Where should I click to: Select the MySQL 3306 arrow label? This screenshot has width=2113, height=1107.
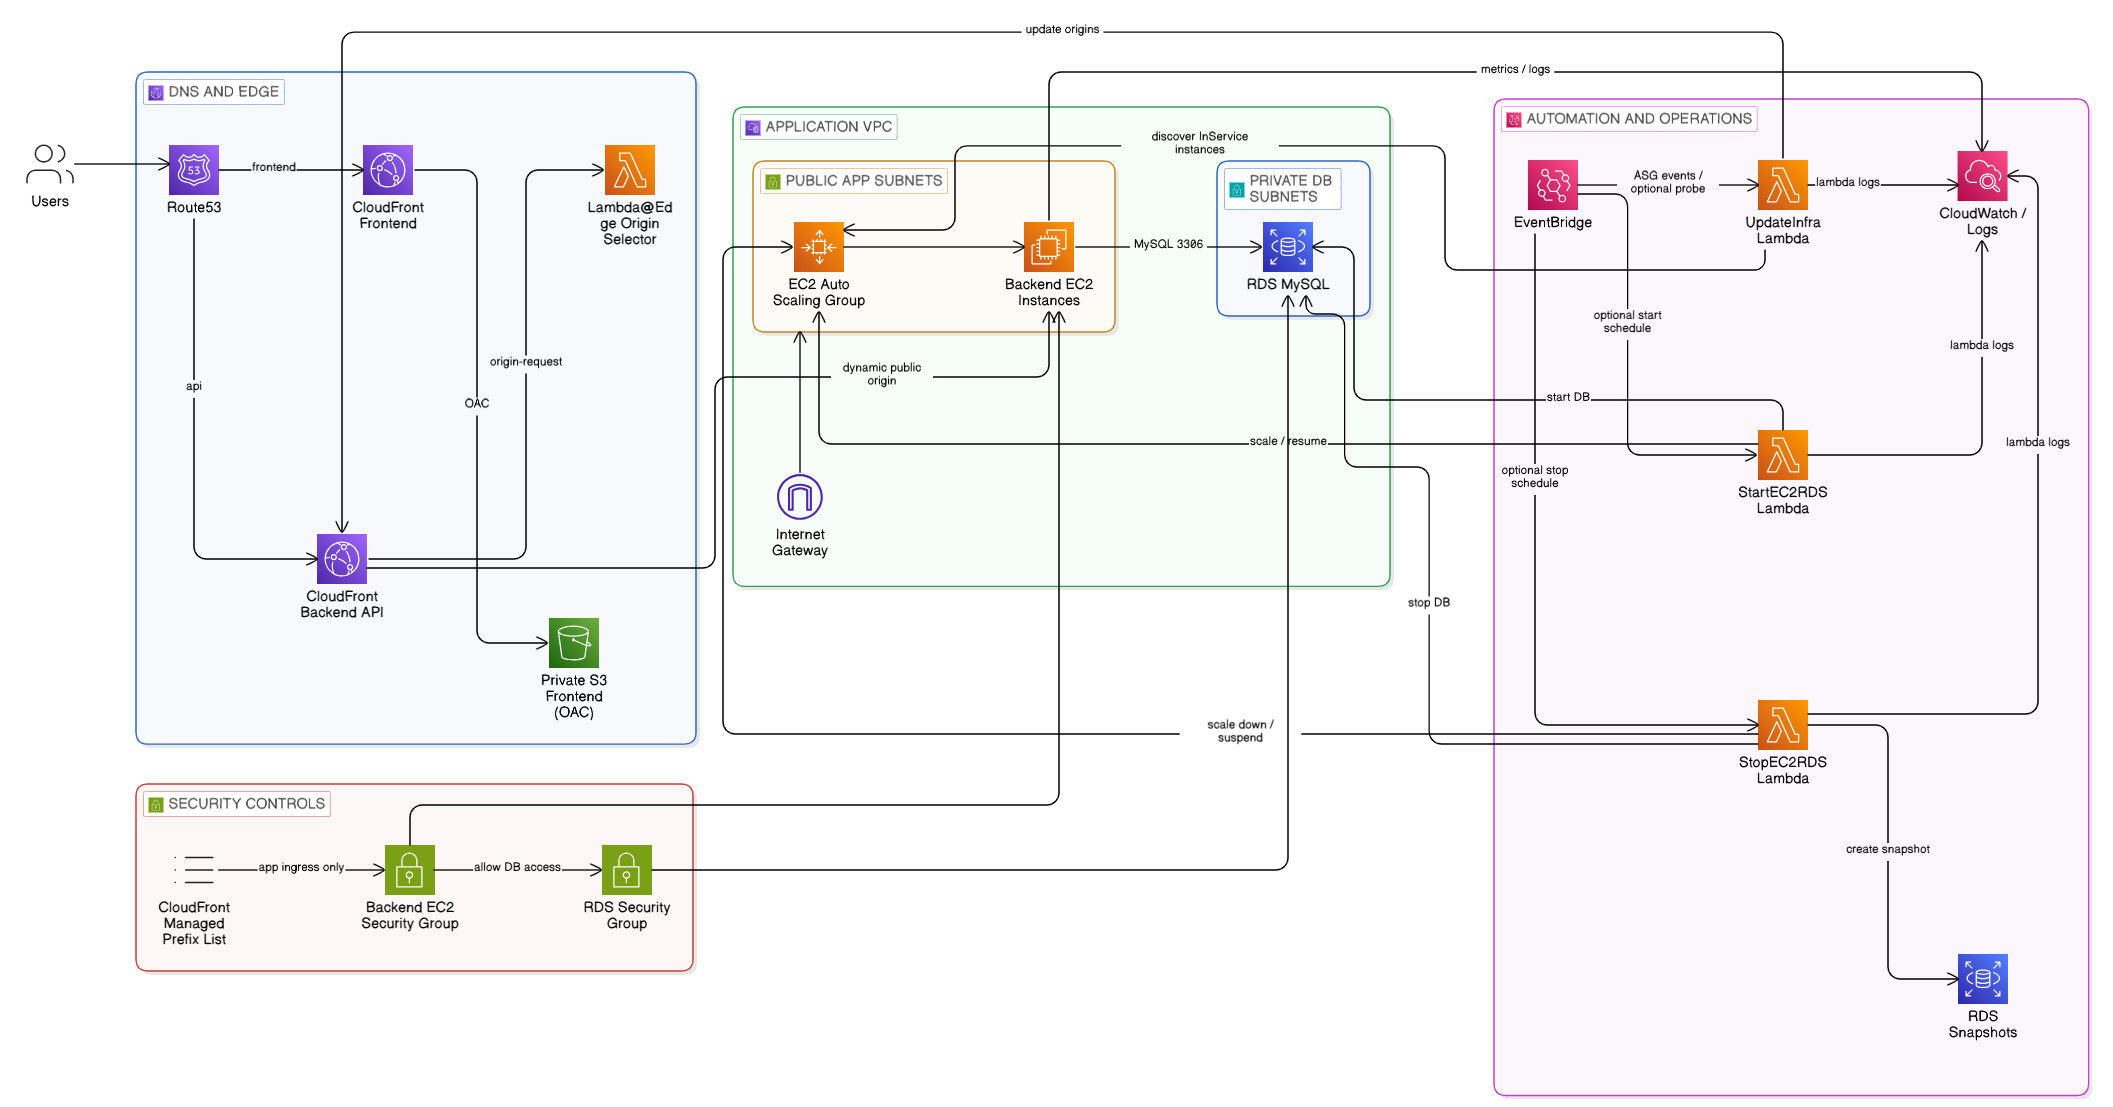pos(1168,243)
